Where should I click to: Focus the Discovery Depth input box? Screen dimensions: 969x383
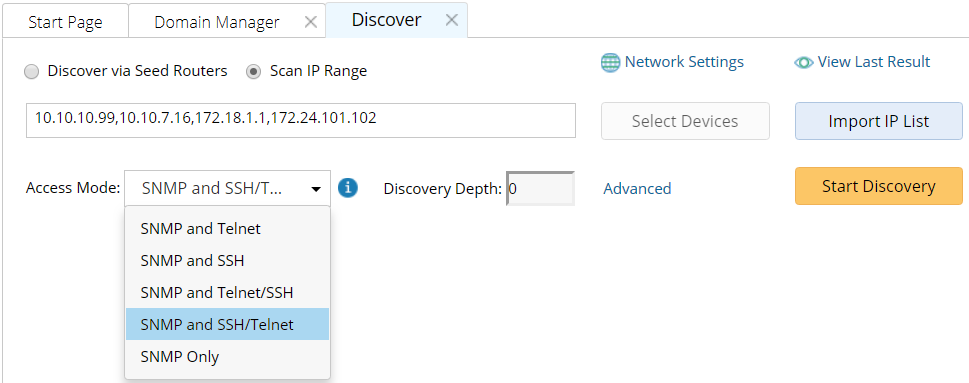(x=541, y=188)
